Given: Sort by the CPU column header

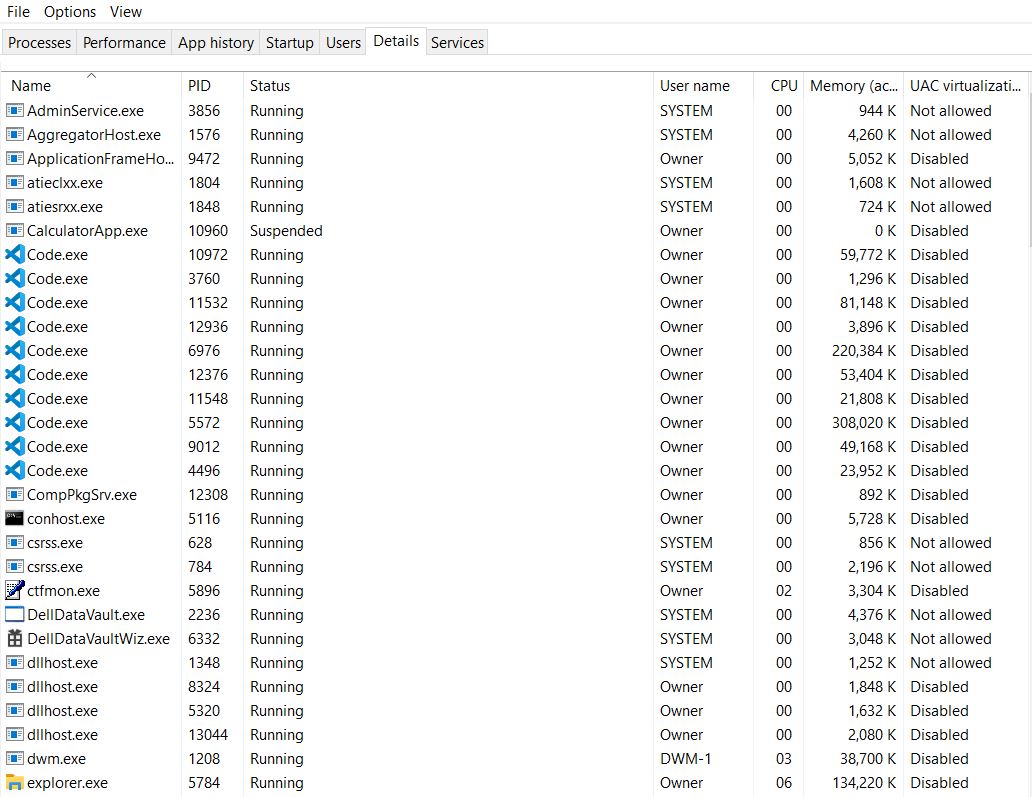Looking at the screenshot, I should click(784, 86).
